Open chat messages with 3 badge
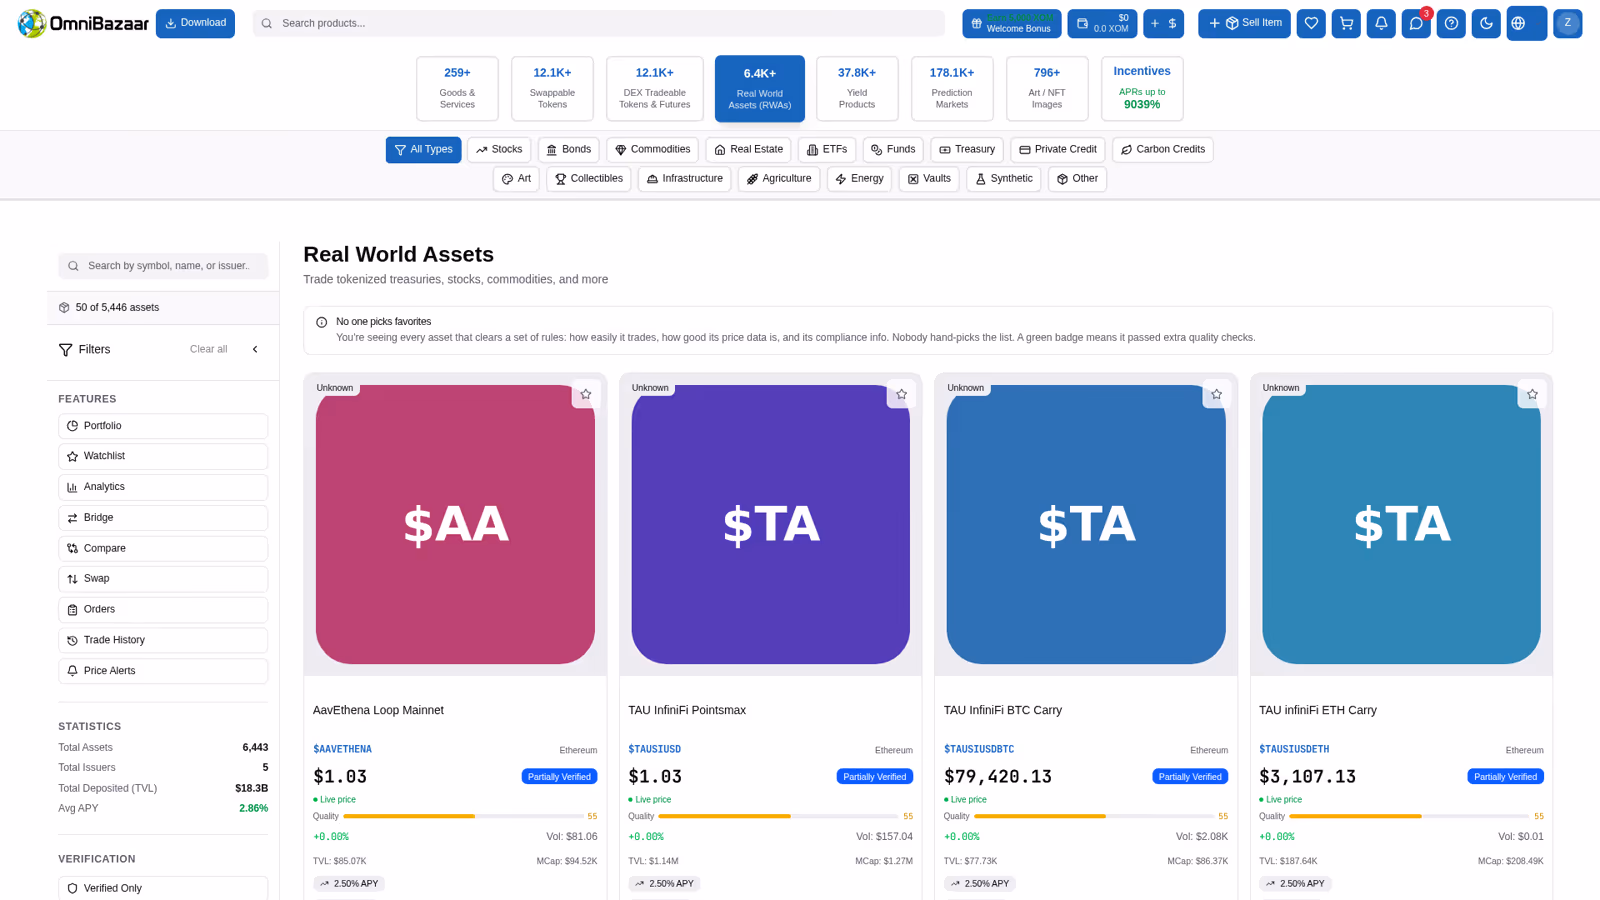 (x=1416, y=23)
